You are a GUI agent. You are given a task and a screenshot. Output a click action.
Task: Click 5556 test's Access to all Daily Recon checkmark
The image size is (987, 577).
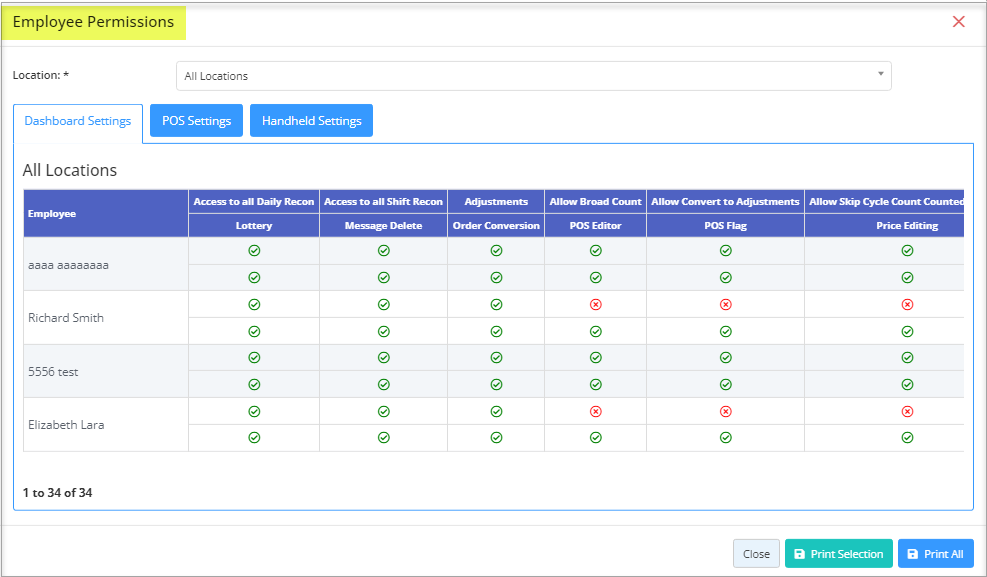(254, 357)
